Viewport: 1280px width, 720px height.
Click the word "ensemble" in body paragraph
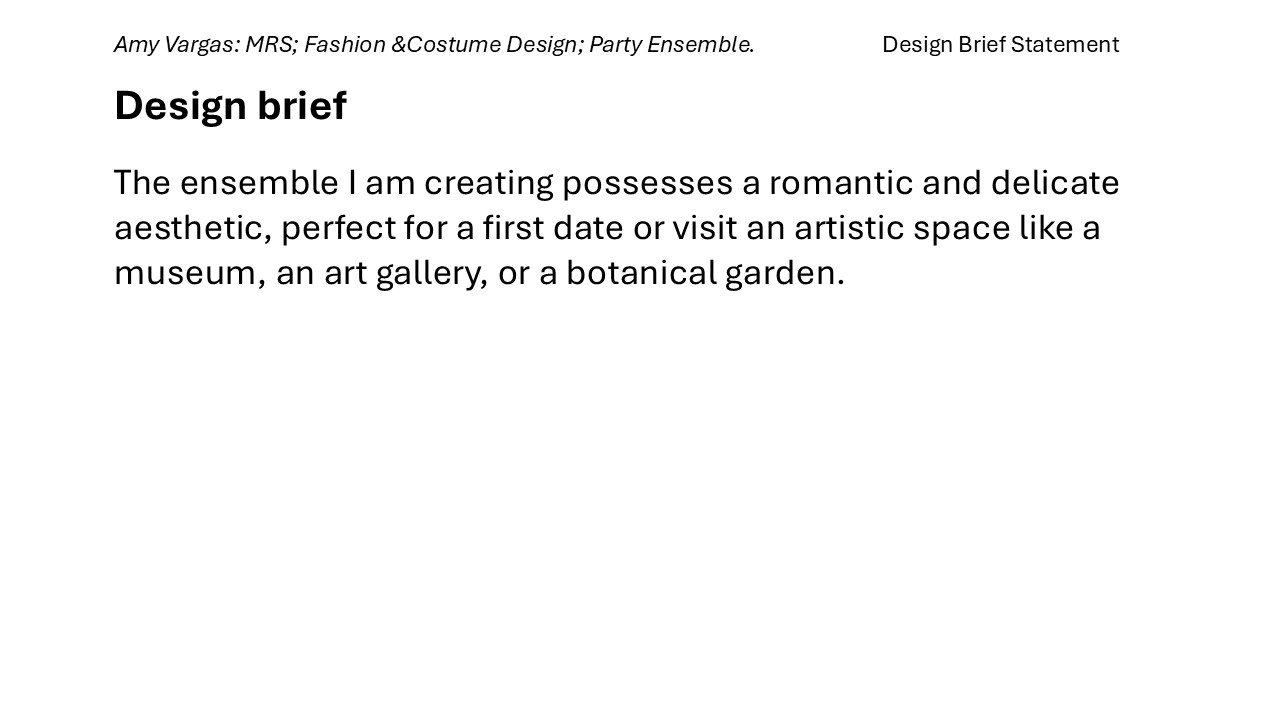(x=259, y=183)
